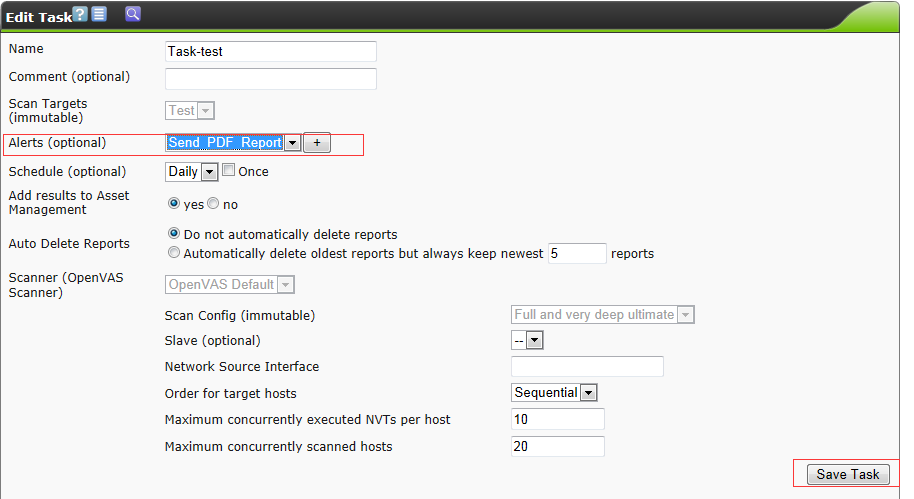This screenshot has height=499, width=914.
Task: Select no for Add results to Asset Management
Action: pos(213,204)
